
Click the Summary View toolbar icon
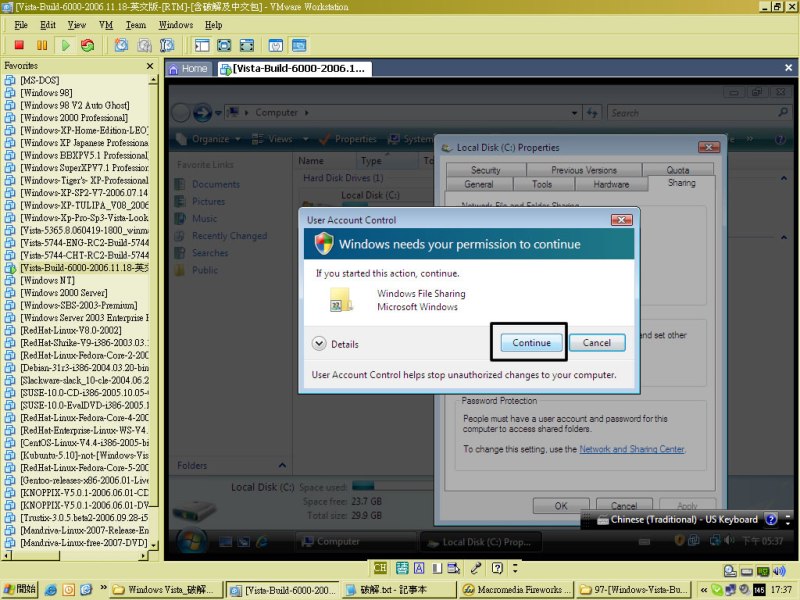pyautogui.click(x=276, y=45)
